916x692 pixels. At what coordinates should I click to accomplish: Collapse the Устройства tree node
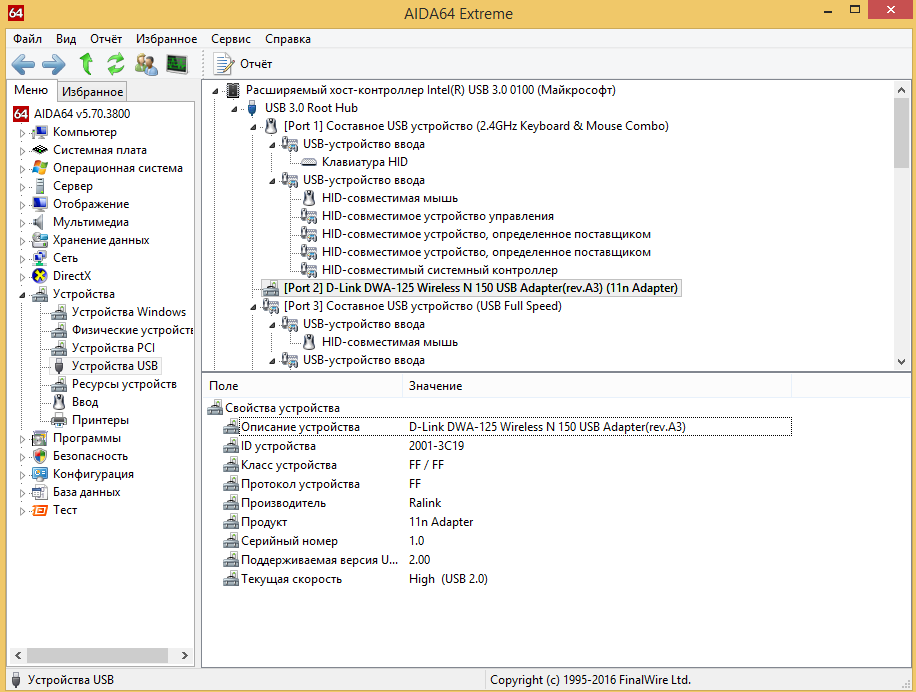pyautogui.click(x=22, y=295)
